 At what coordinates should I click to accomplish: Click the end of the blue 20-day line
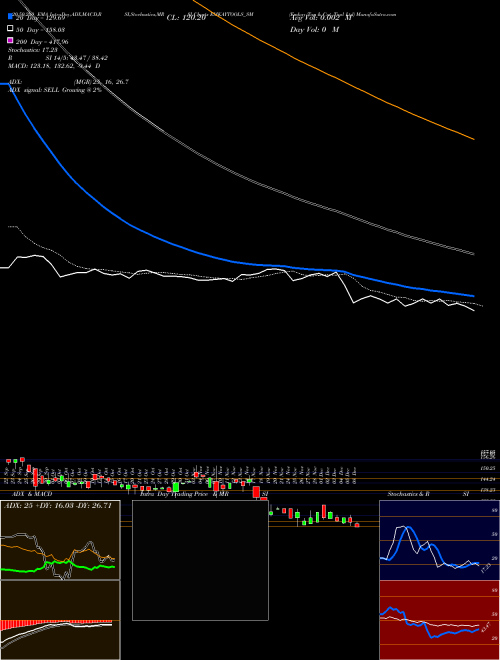473,296
